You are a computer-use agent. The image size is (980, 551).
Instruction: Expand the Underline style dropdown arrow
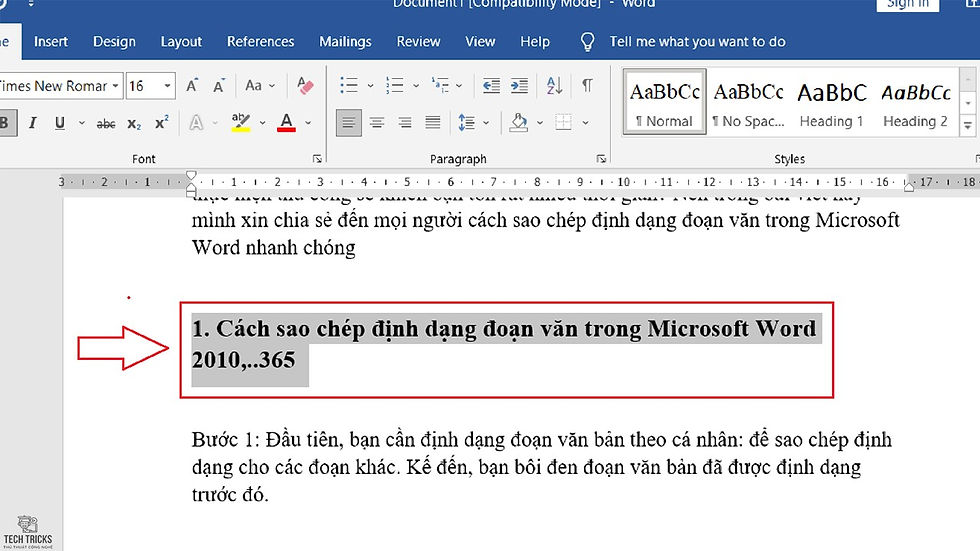81,123
